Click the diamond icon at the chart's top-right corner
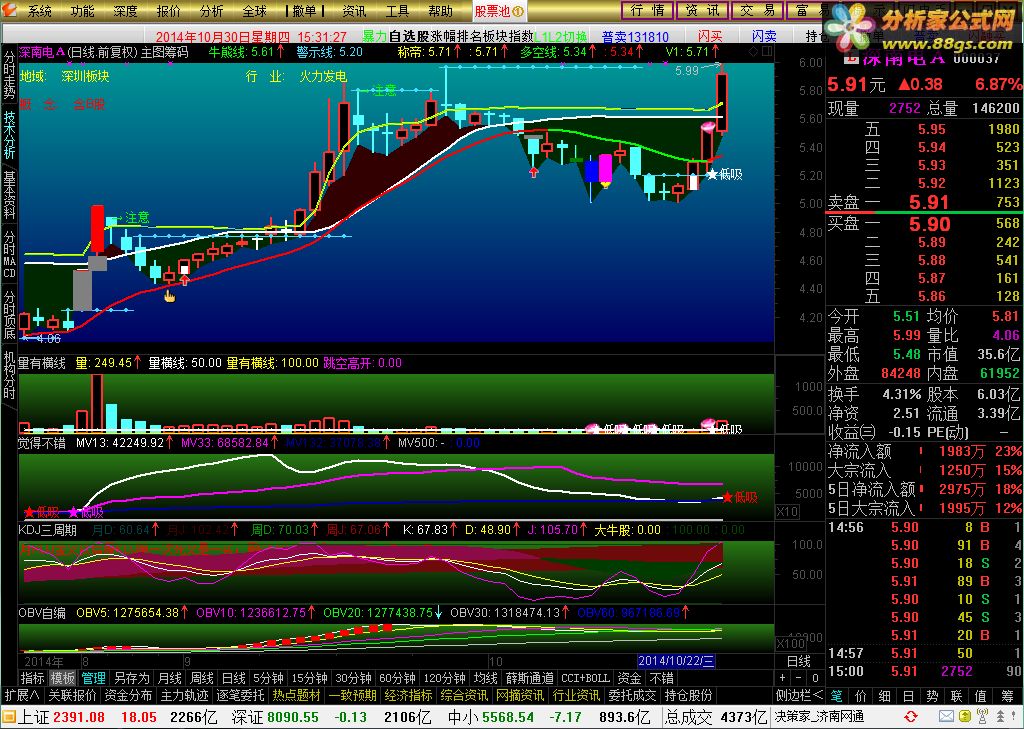The image size is (1024, 729). point(754,52)
